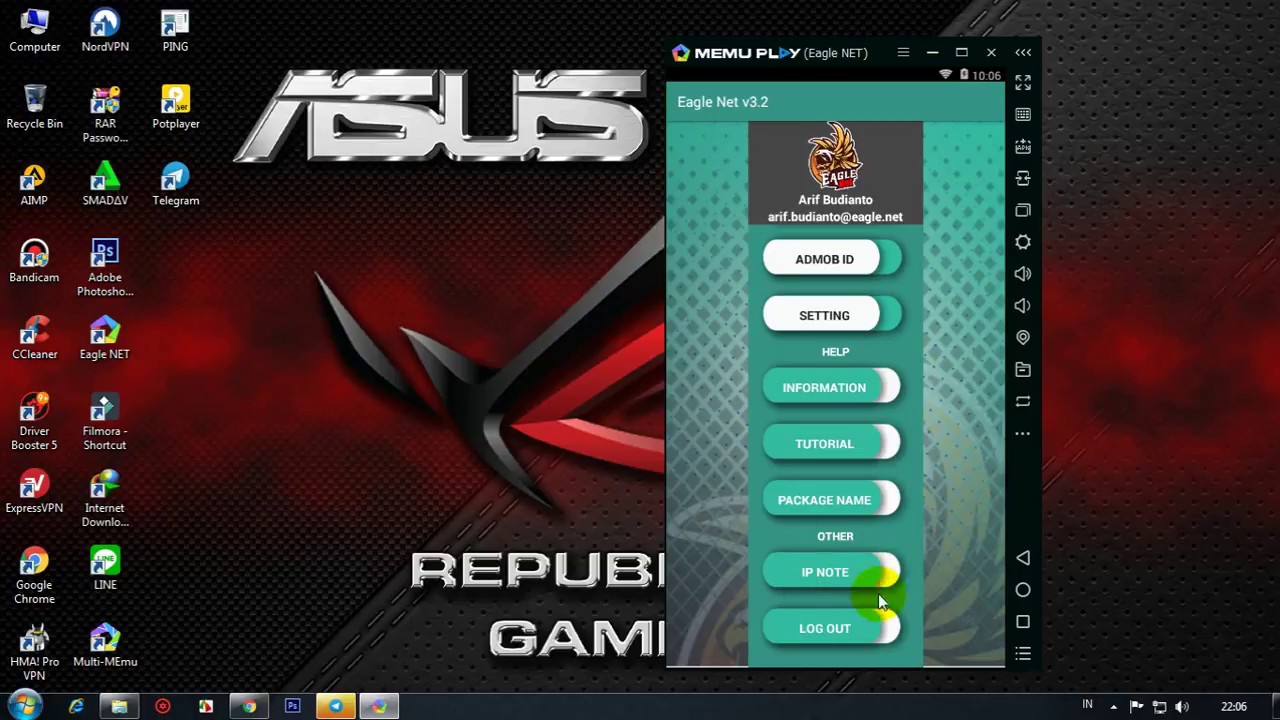Tap the TUTORIAL button

tap(832, 443)
